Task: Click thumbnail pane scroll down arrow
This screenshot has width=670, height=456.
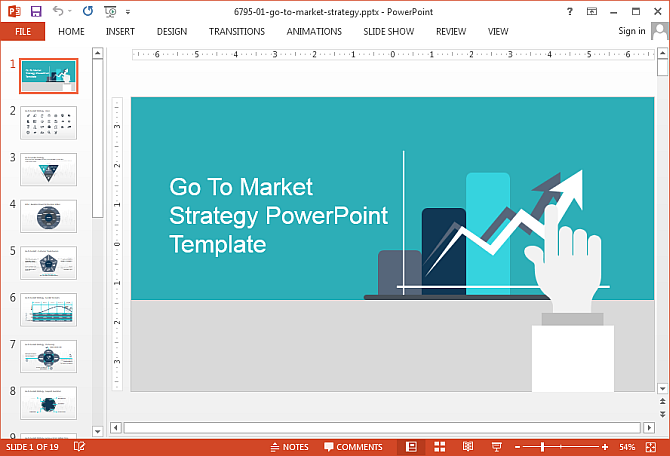Action: [x=97, y=432]
